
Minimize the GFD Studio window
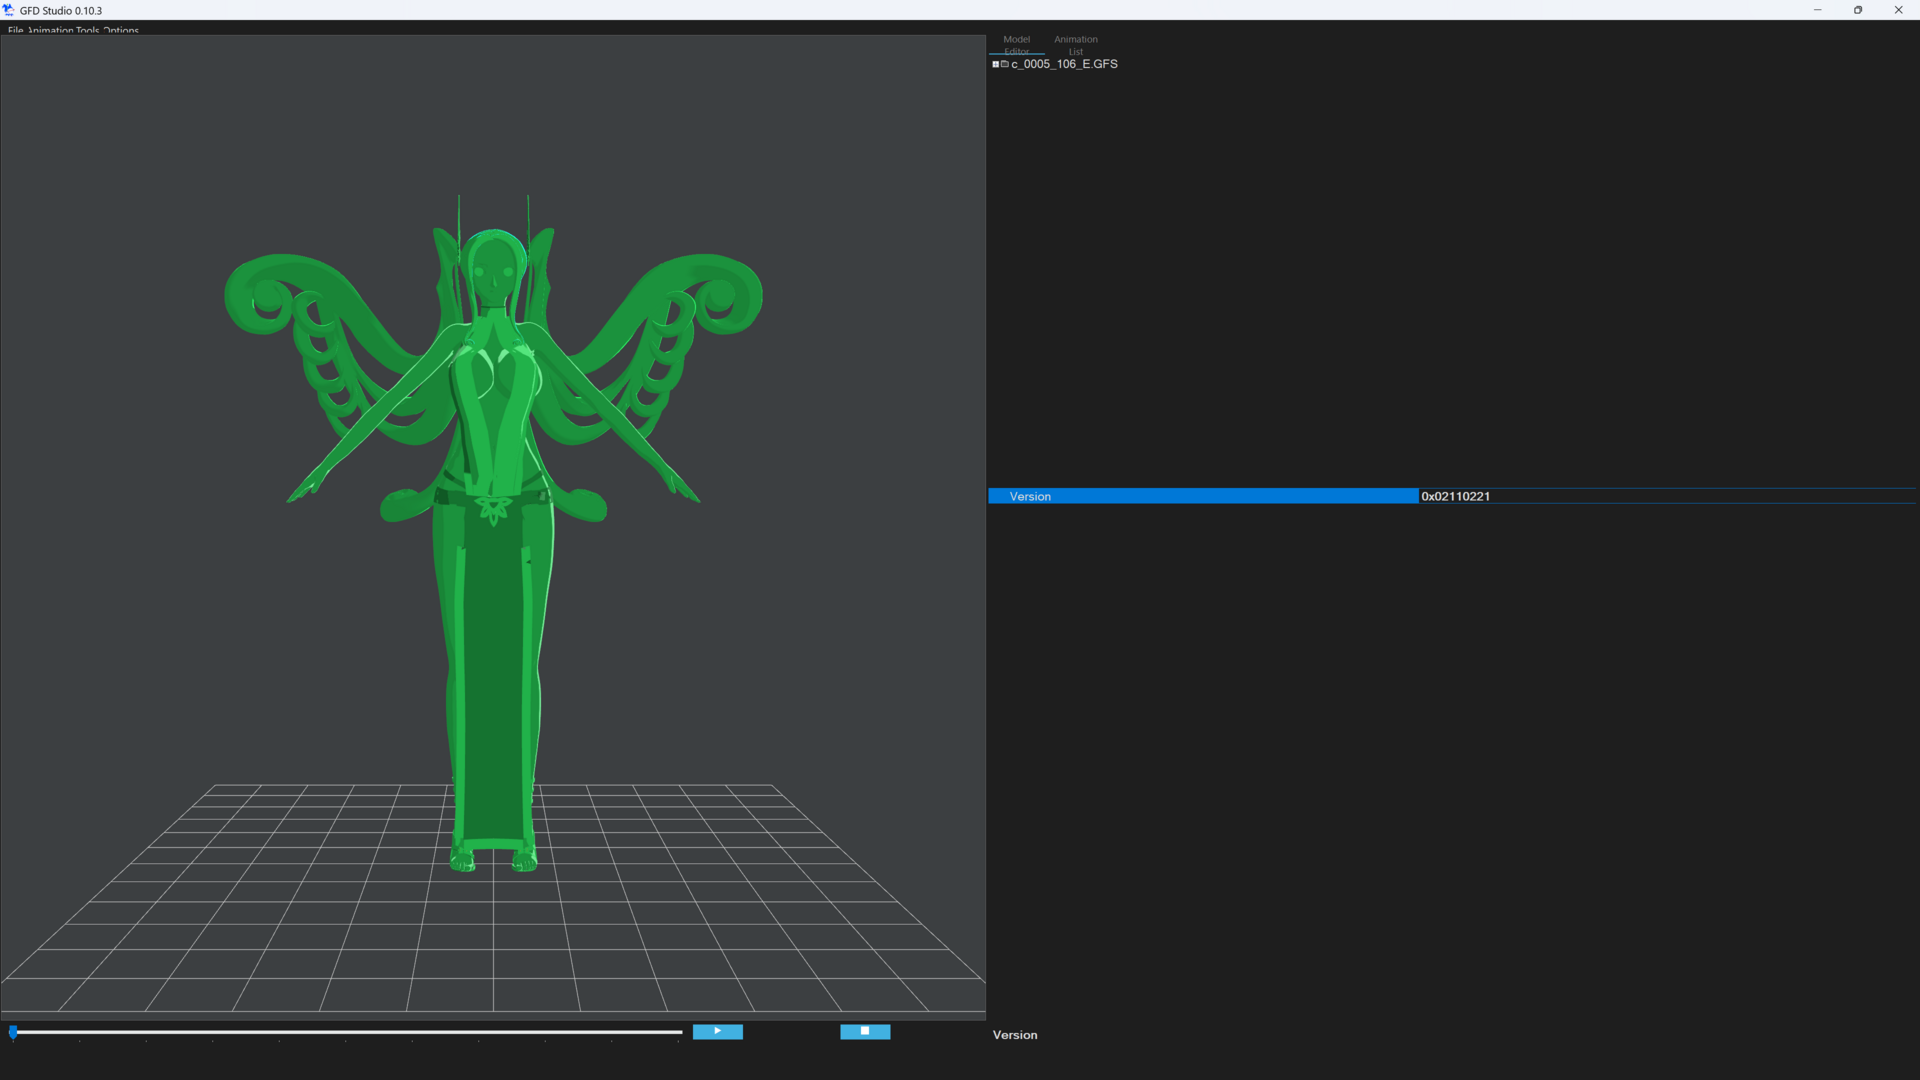[1817, 10]
